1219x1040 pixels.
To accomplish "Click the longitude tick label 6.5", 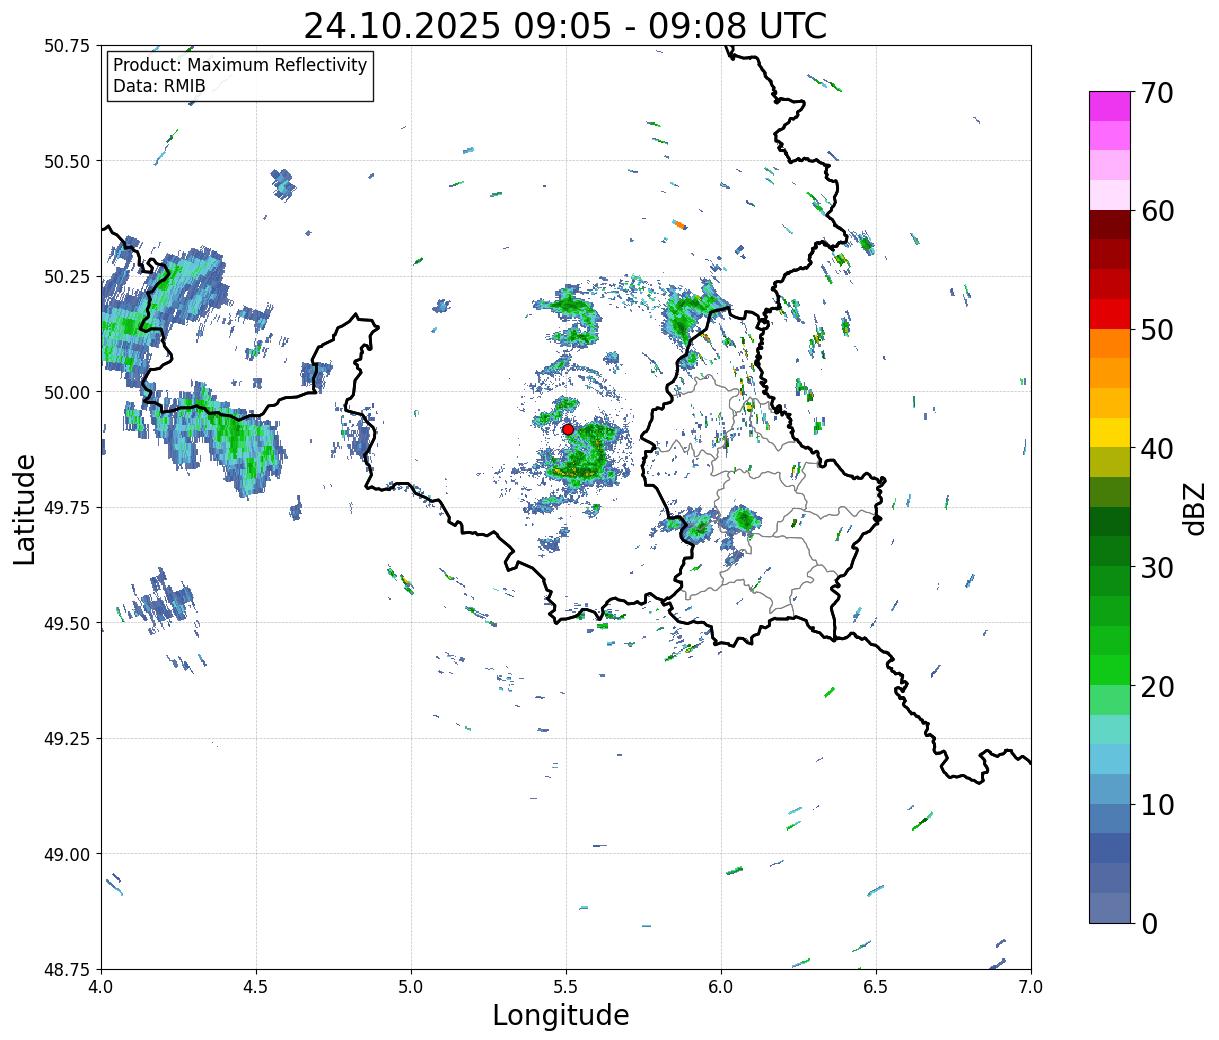I will [876, 986].
